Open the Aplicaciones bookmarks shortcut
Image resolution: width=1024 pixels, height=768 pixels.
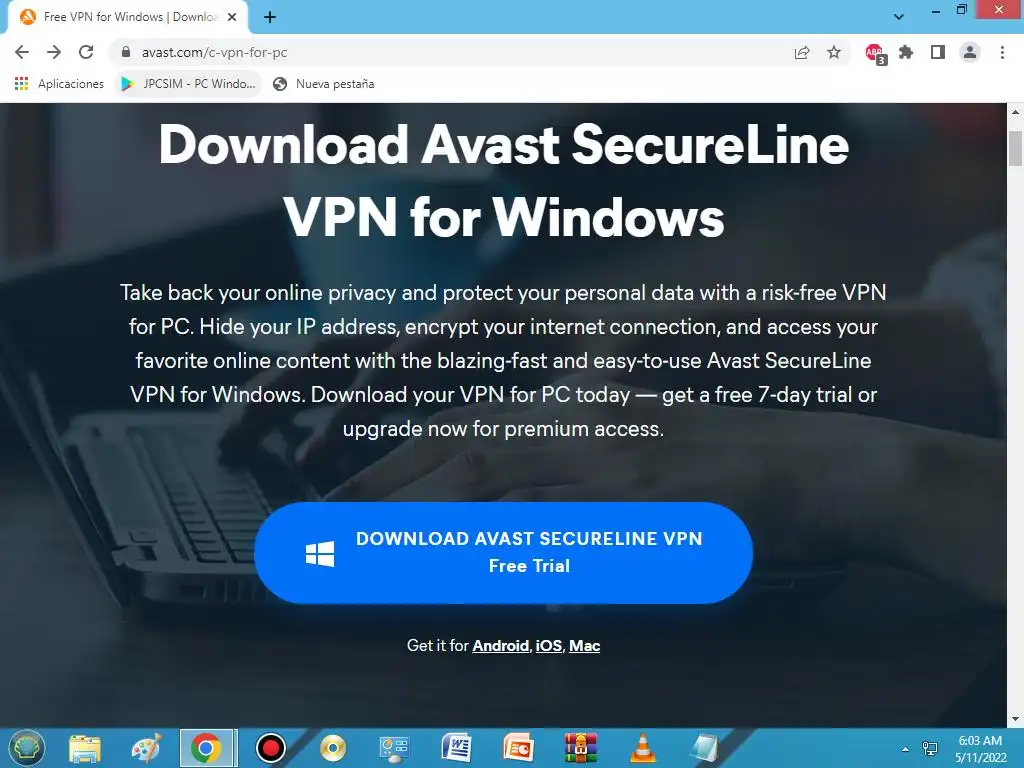tap(59, 84)
